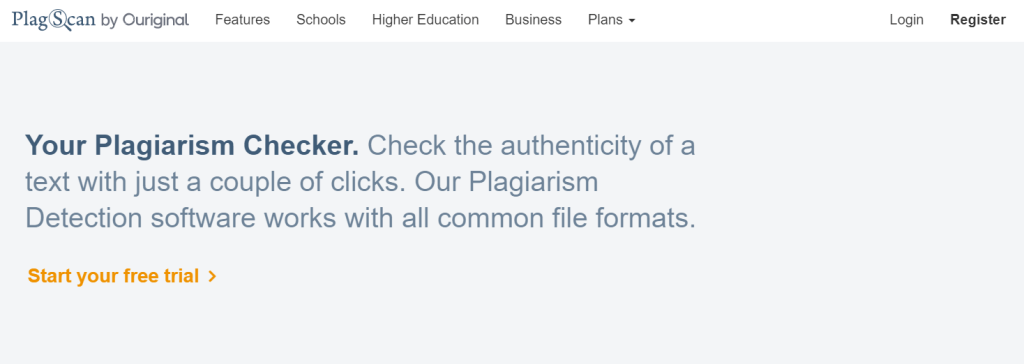Click the Register link
Image resolution: width=1024 pixels, height=364 pixels.
(978, 20)
